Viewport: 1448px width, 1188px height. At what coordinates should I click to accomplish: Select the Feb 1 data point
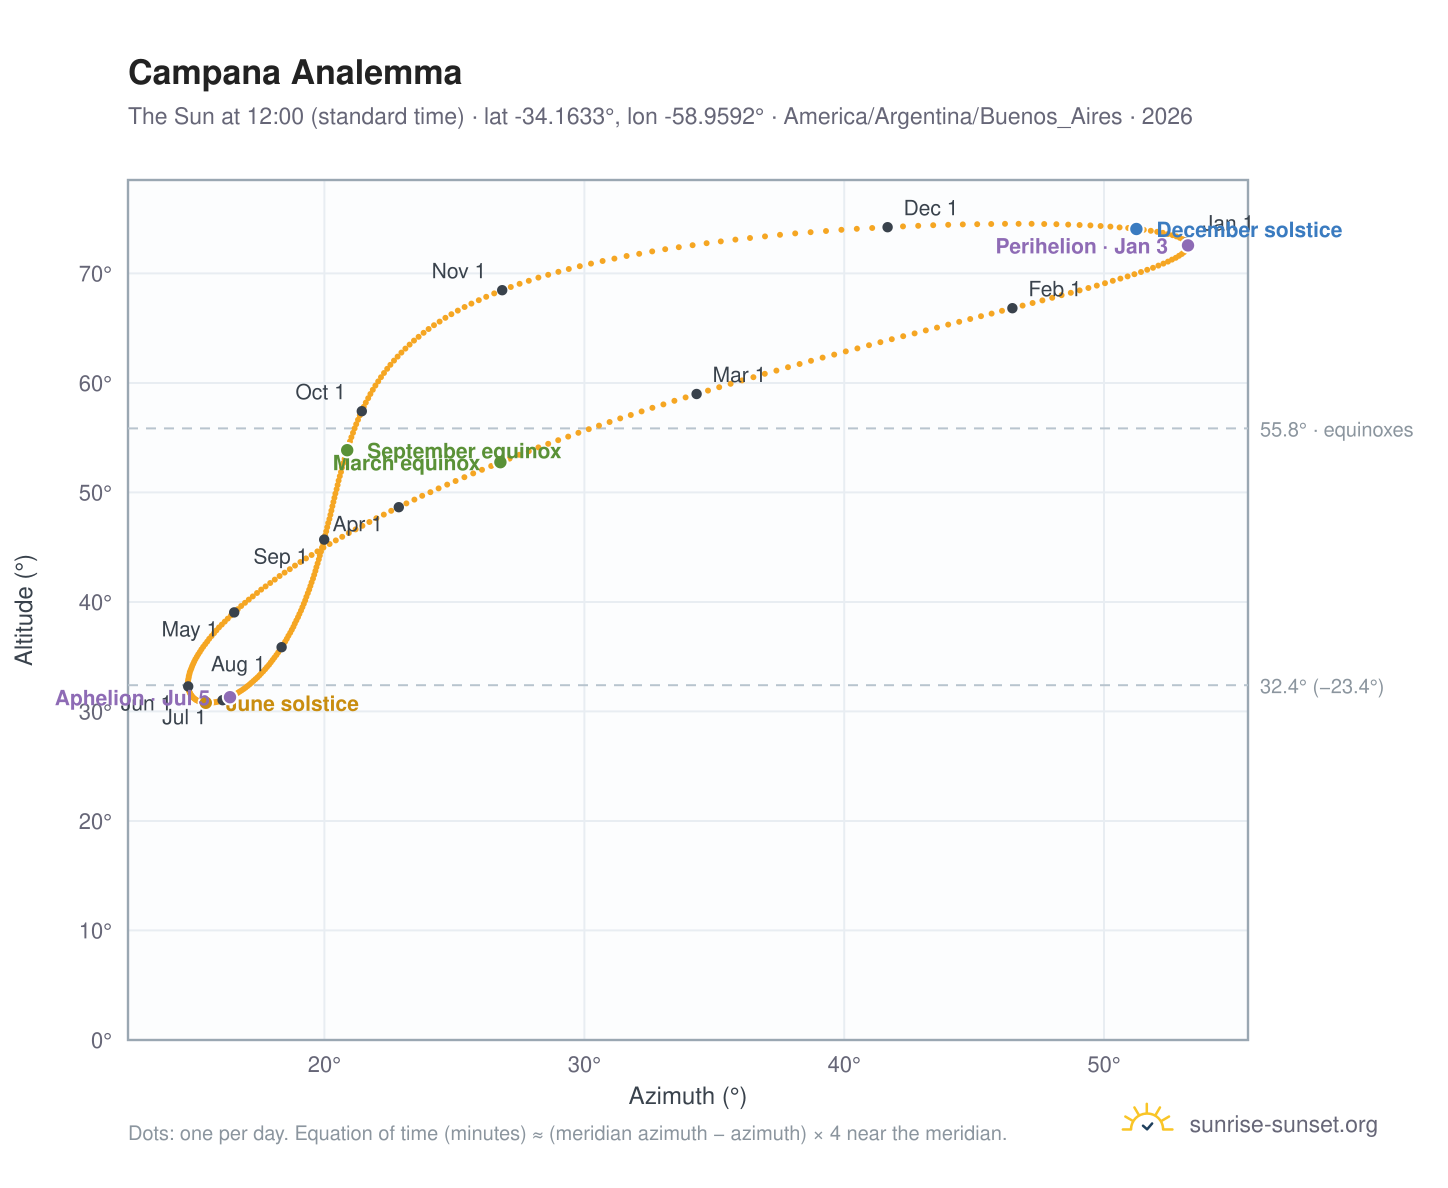click(x=1012, y=308)
